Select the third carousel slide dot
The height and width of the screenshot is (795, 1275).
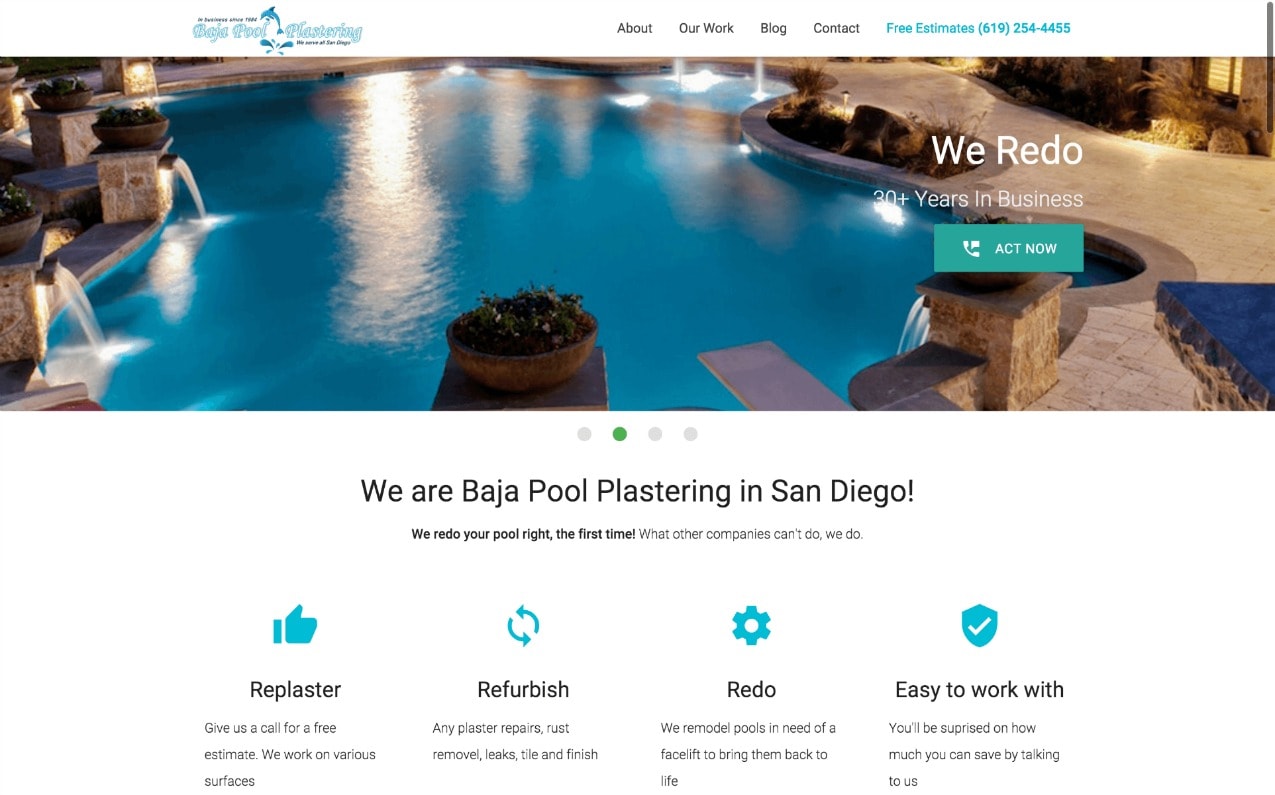coord(655,434)
